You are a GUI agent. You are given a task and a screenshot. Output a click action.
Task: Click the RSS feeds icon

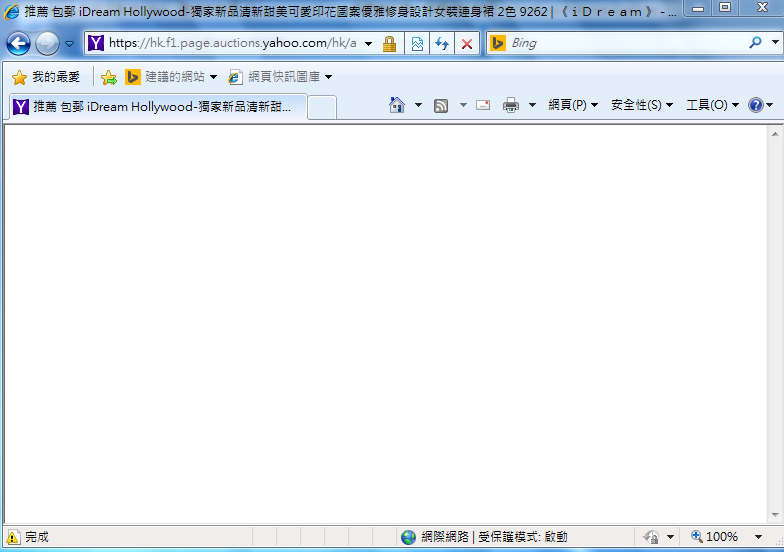pos(440,106)
